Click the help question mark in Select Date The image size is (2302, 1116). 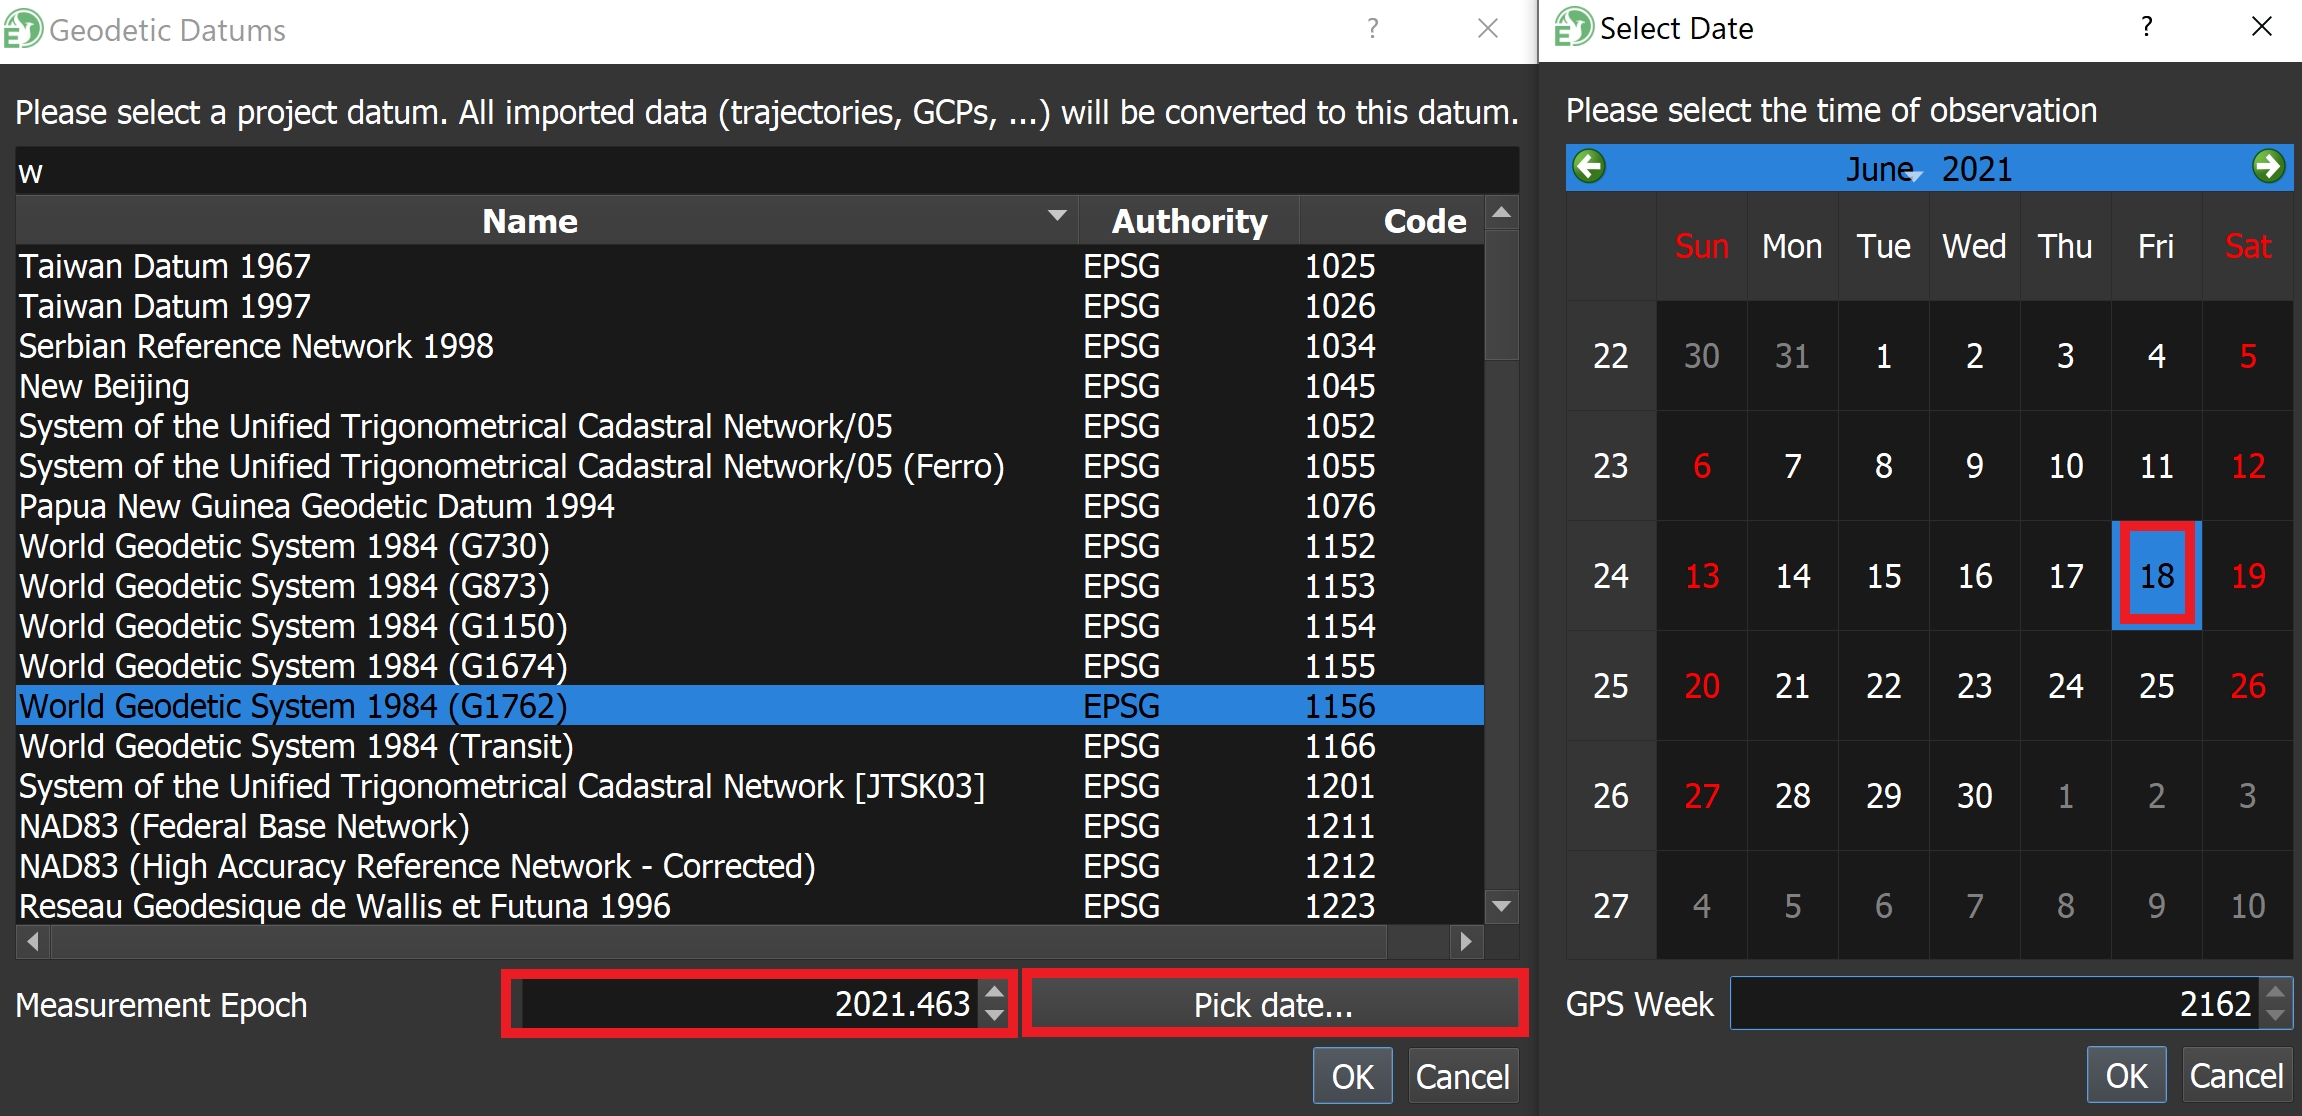[2147, 27]
